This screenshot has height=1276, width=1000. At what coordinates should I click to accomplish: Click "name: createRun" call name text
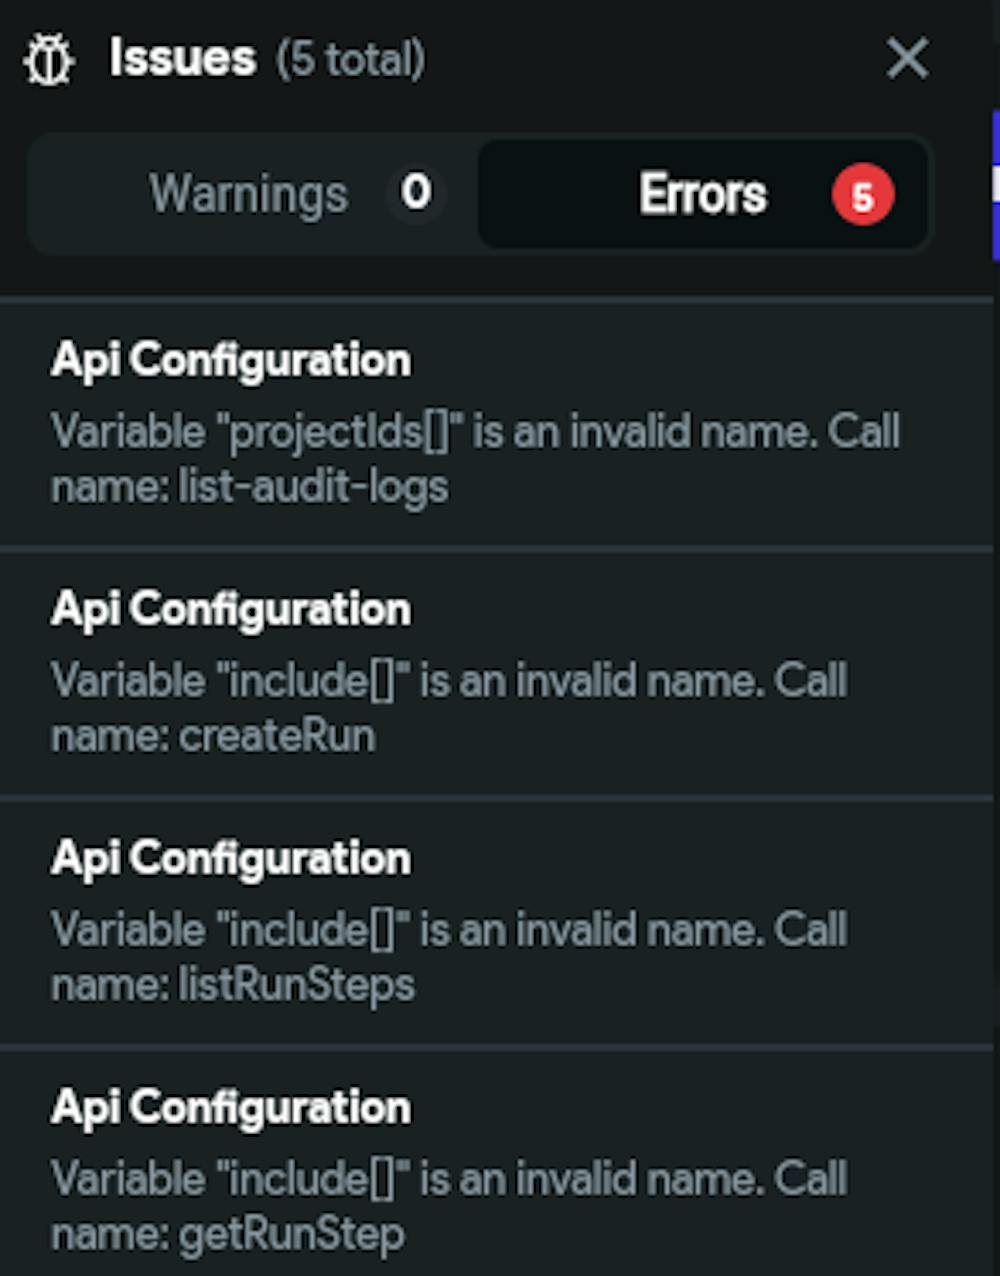(214, 736)
